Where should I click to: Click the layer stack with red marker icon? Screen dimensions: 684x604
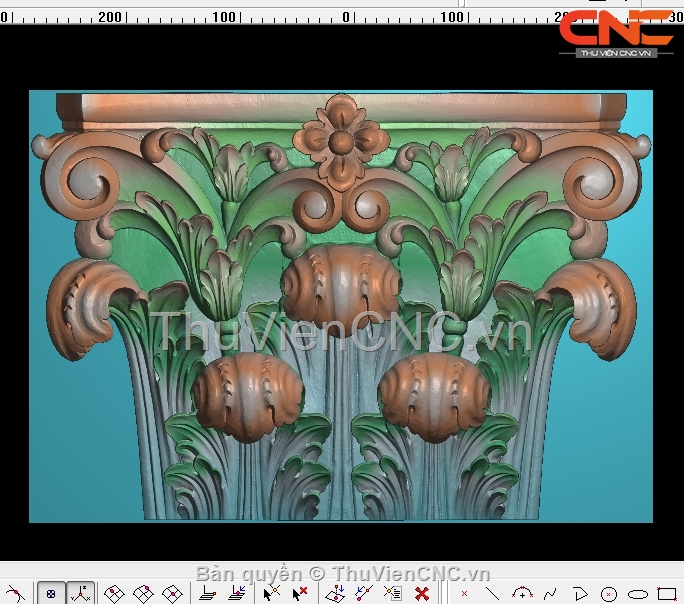tap(208, 593)
